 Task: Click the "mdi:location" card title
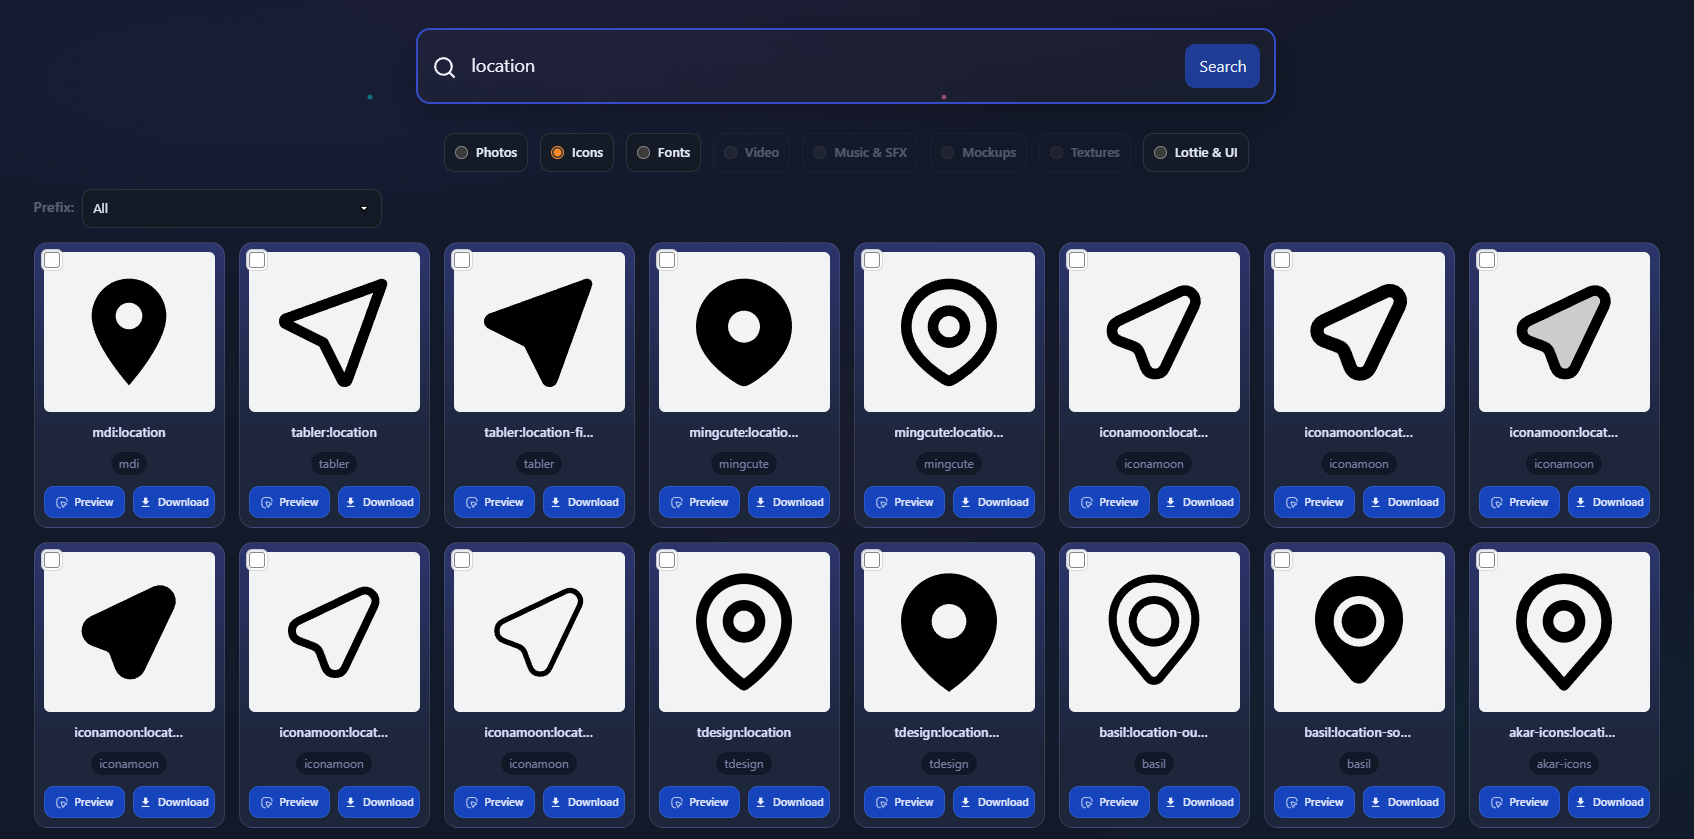click(129, 433)
